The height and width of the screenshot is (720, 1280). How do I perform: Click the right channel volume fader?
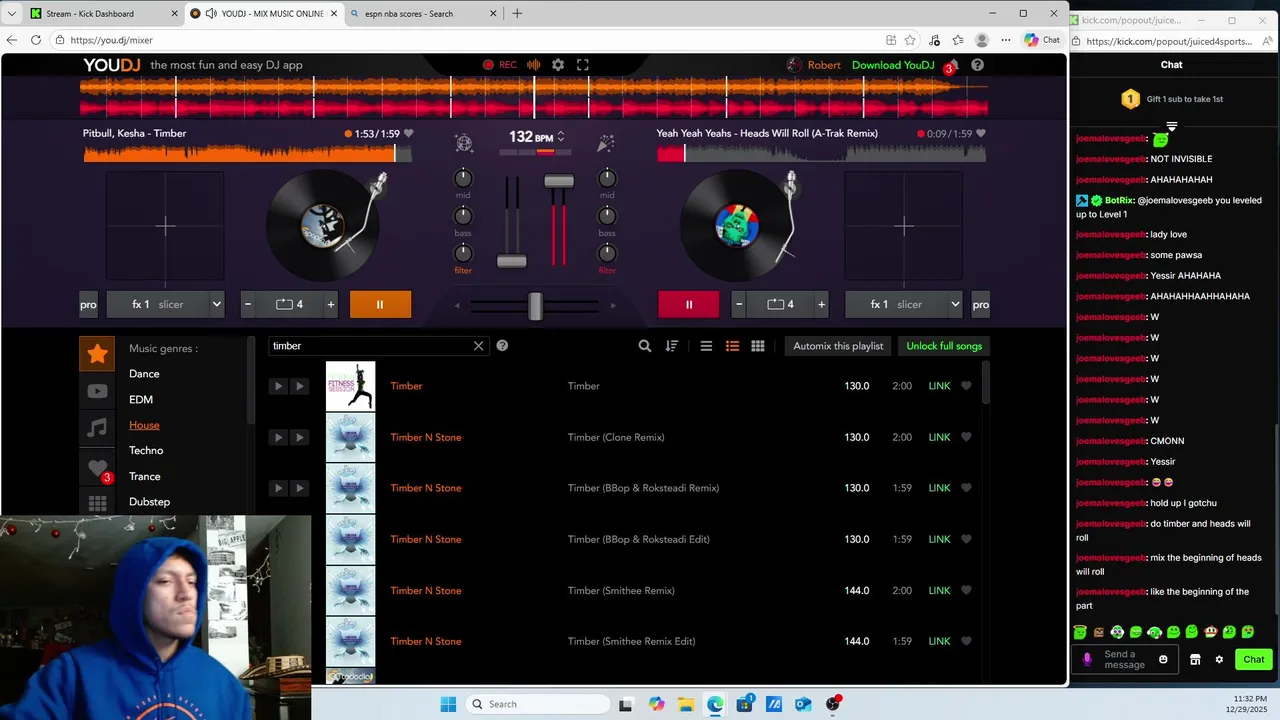pos(559,181)
